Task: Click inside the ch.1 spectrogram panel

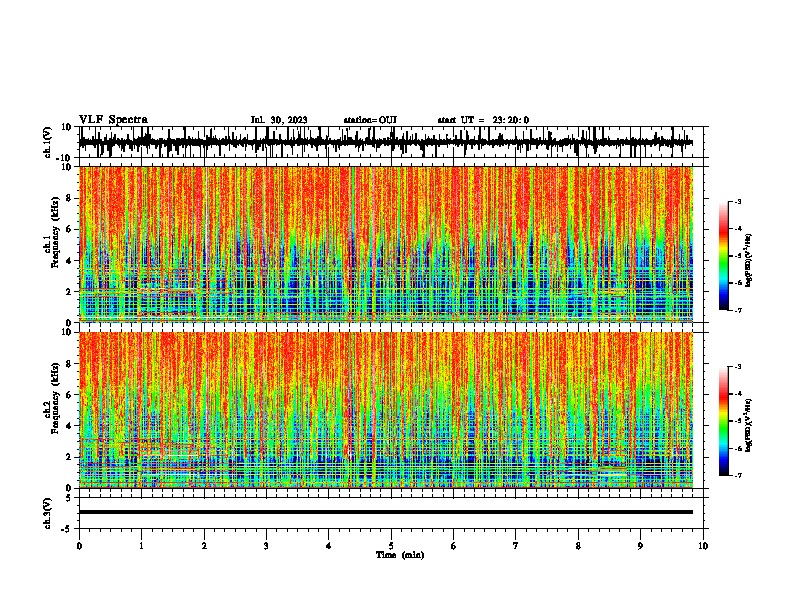Action: 386,244
